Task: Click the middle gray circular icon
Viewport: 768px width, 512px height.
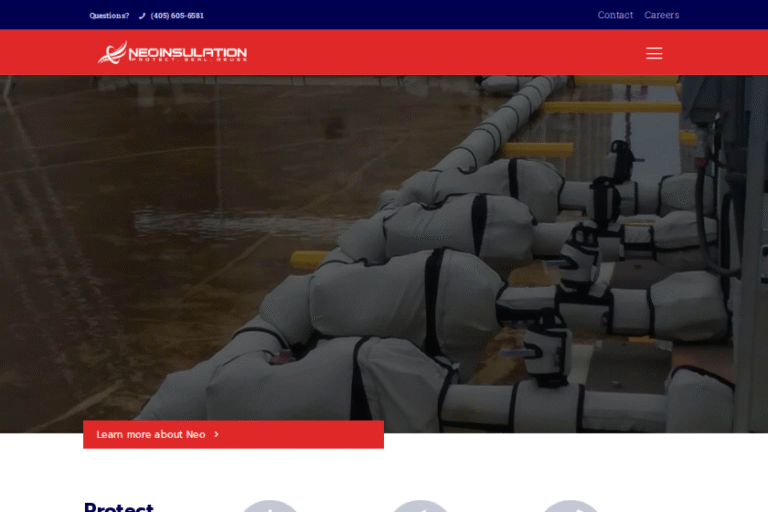Action: pos(419,506)
